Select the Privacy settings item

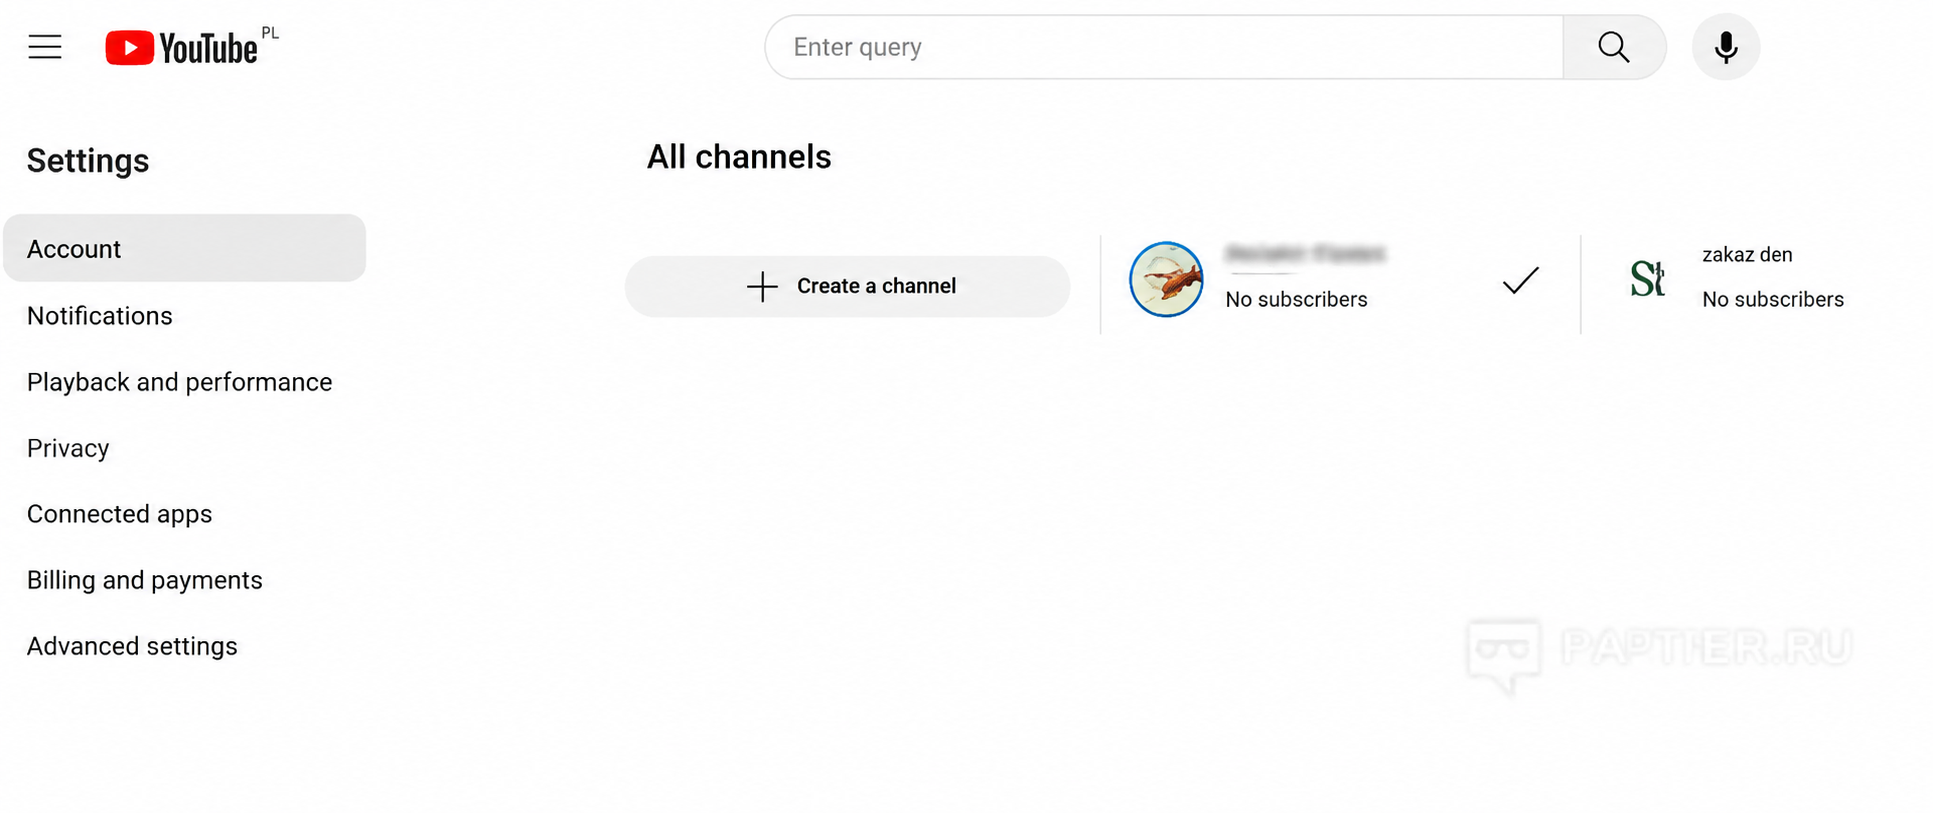(68, 448)
